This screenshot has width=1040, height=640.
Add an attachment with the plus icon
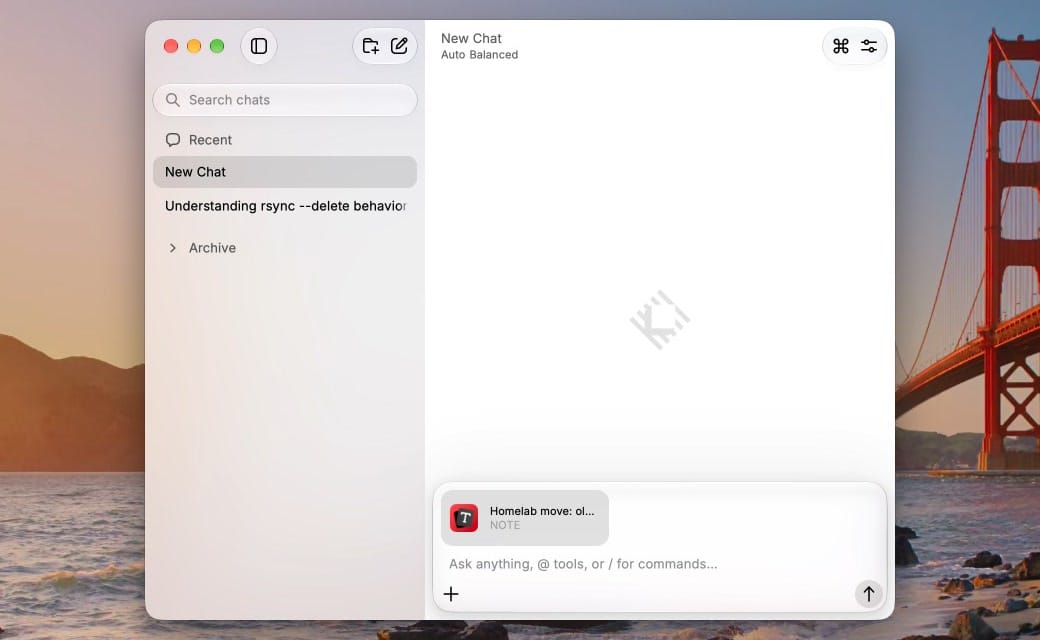tap(451, 594)
